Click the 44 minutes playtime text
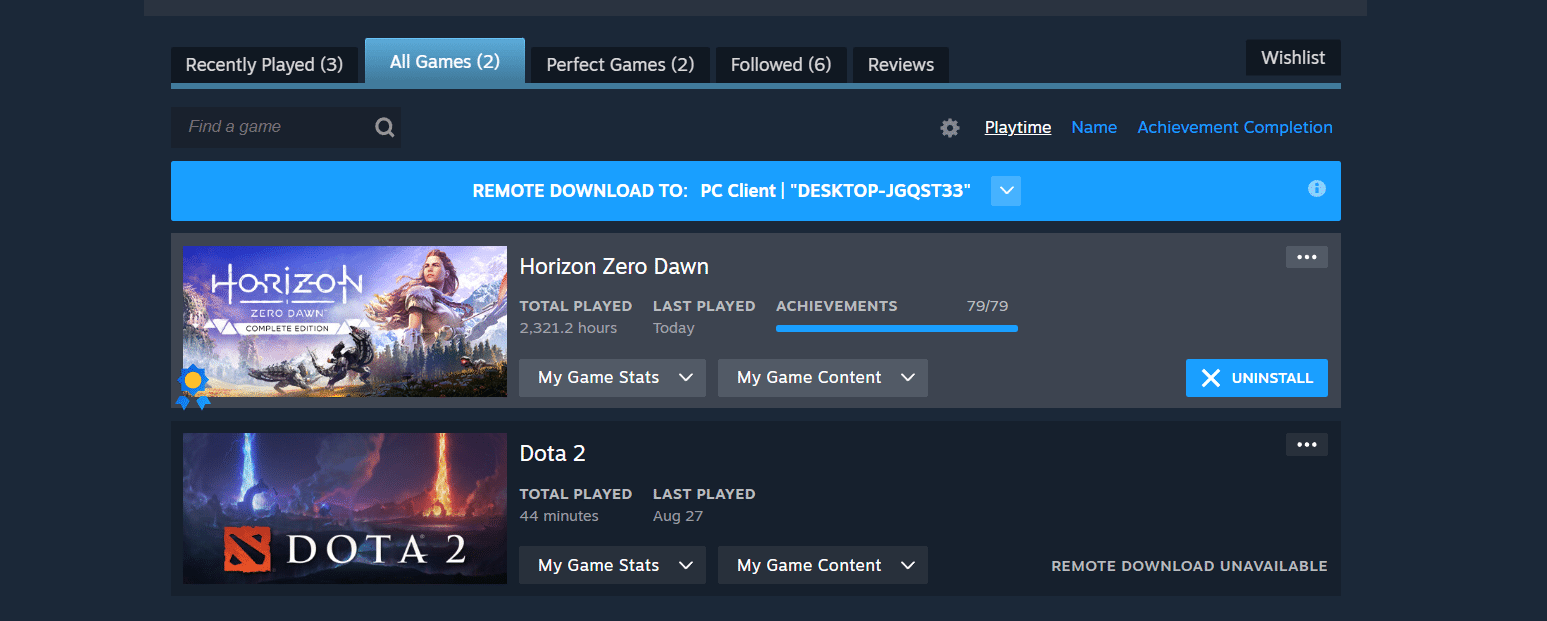The width and height of the screenshot is (1547, 621). [559, 516]
